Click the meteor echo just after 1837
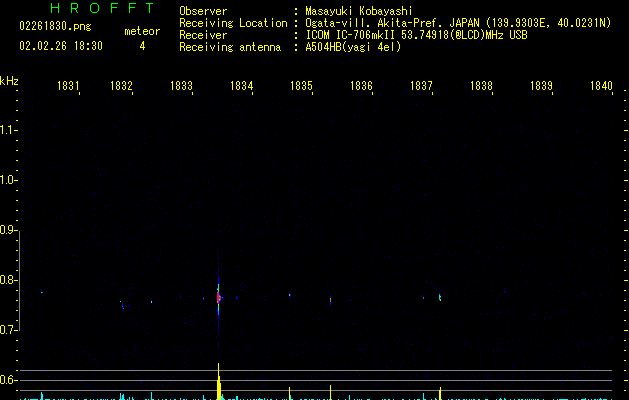The image size is (629, 400). pos(440,297)
